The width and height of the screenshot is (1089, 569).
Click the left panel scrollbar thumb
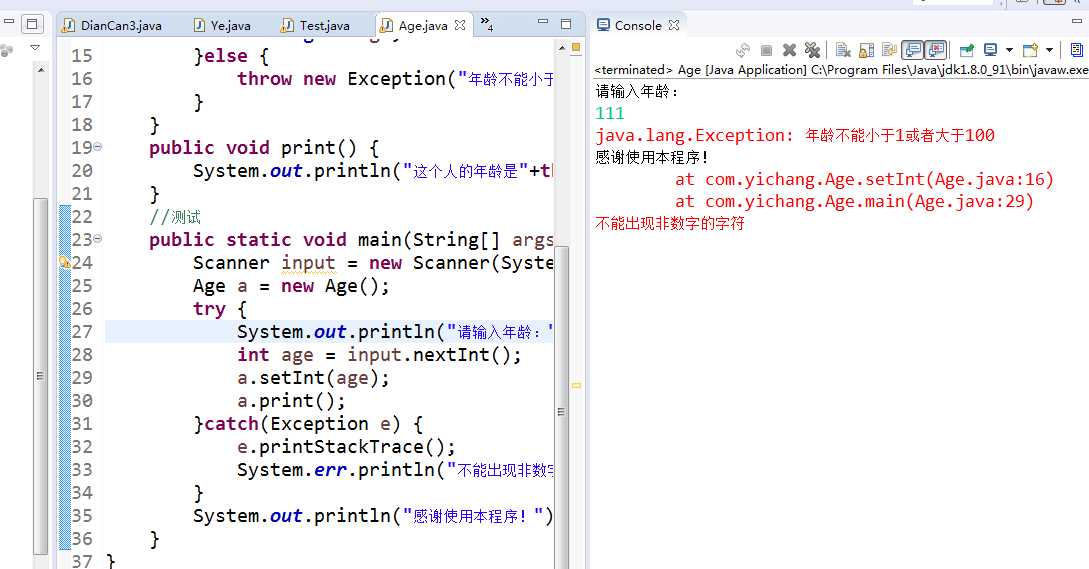pyautogui.click(x=40, y=375)
